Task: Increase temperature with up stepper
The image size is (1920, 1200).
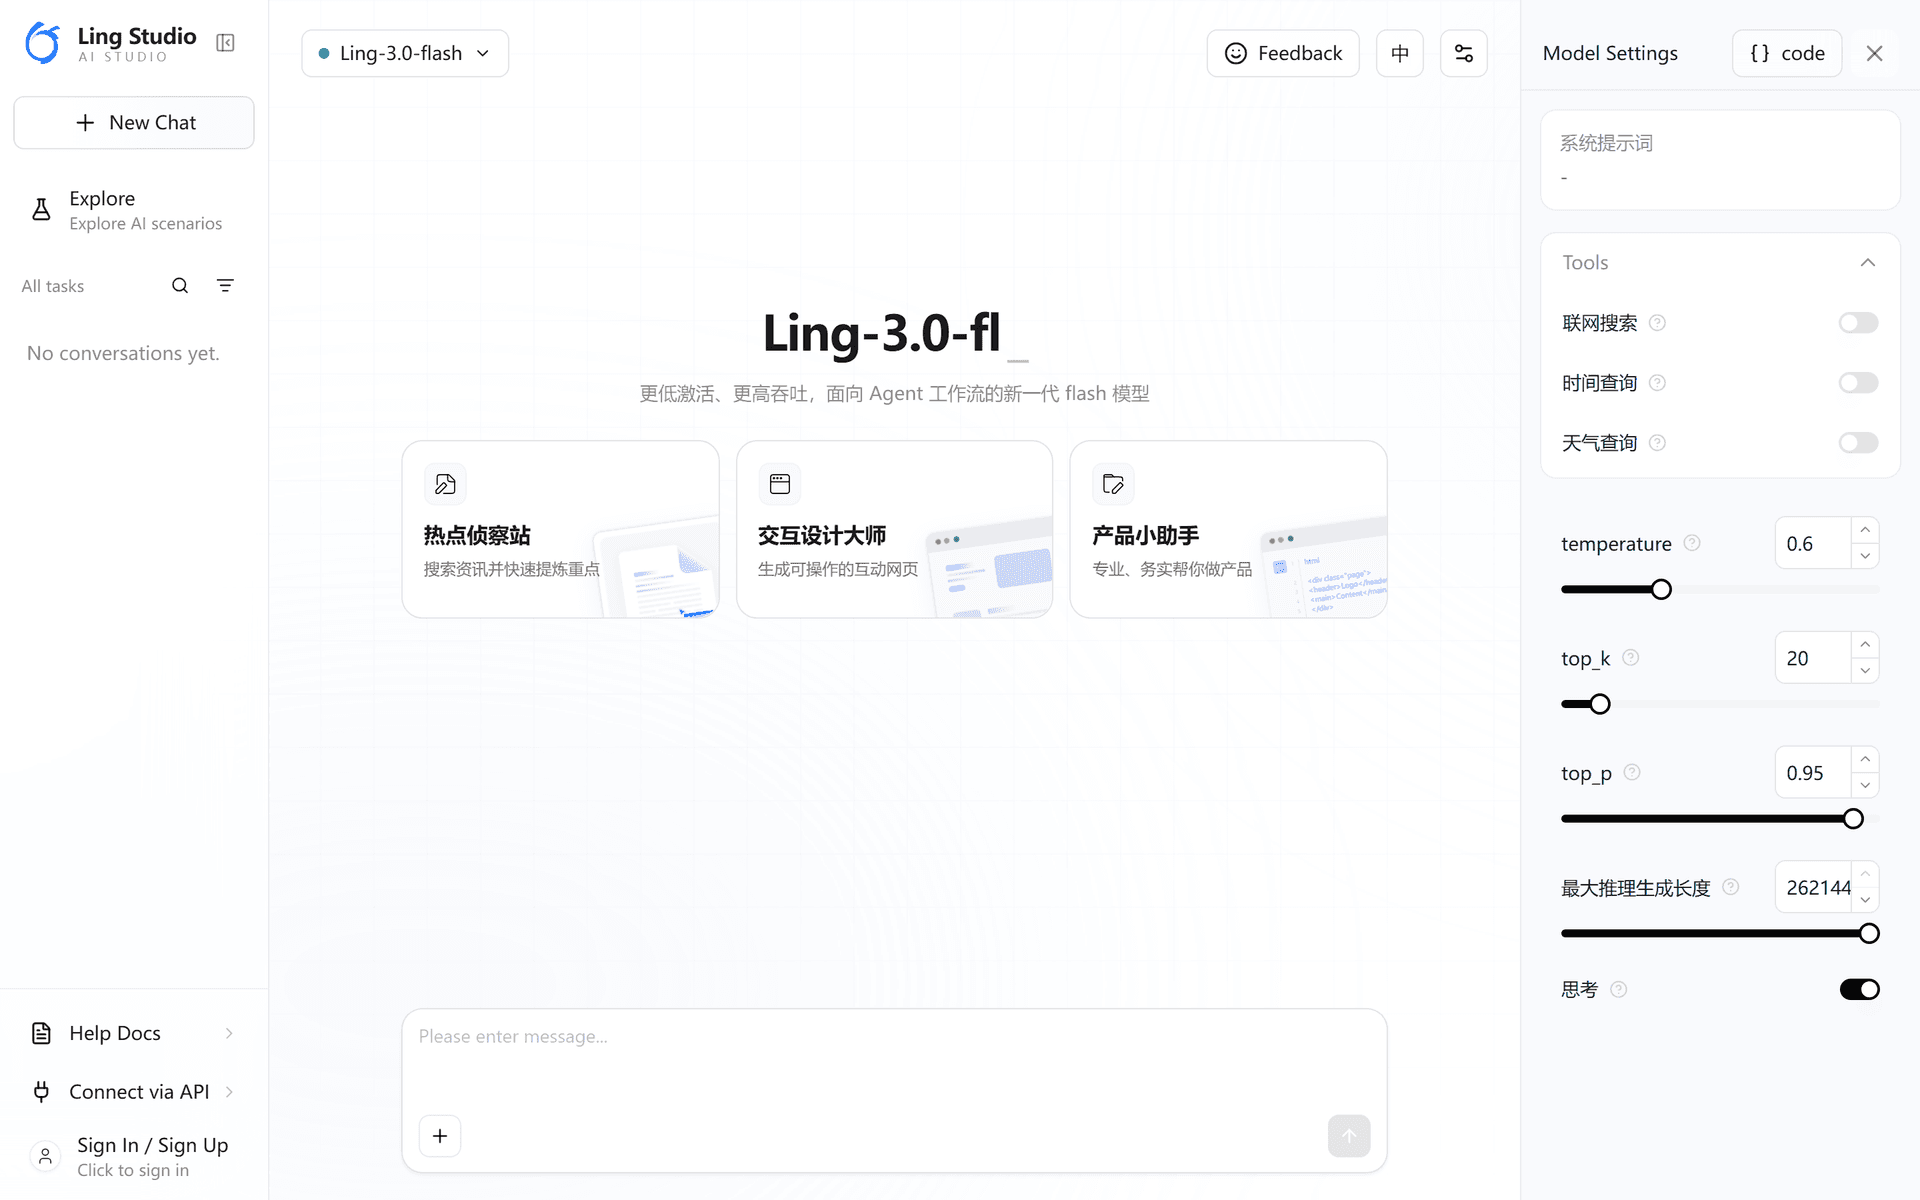Action: [x=1865, y=530]
